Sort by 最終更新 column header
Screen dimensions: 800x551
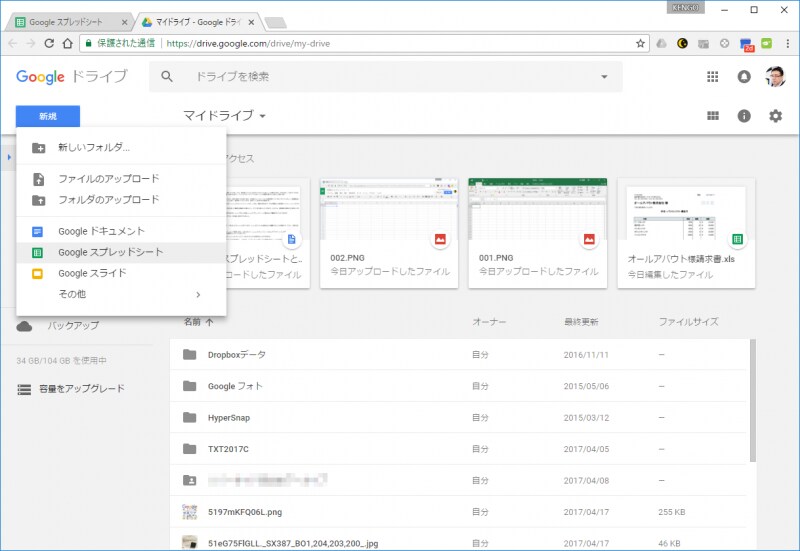(x=581, y=322)
